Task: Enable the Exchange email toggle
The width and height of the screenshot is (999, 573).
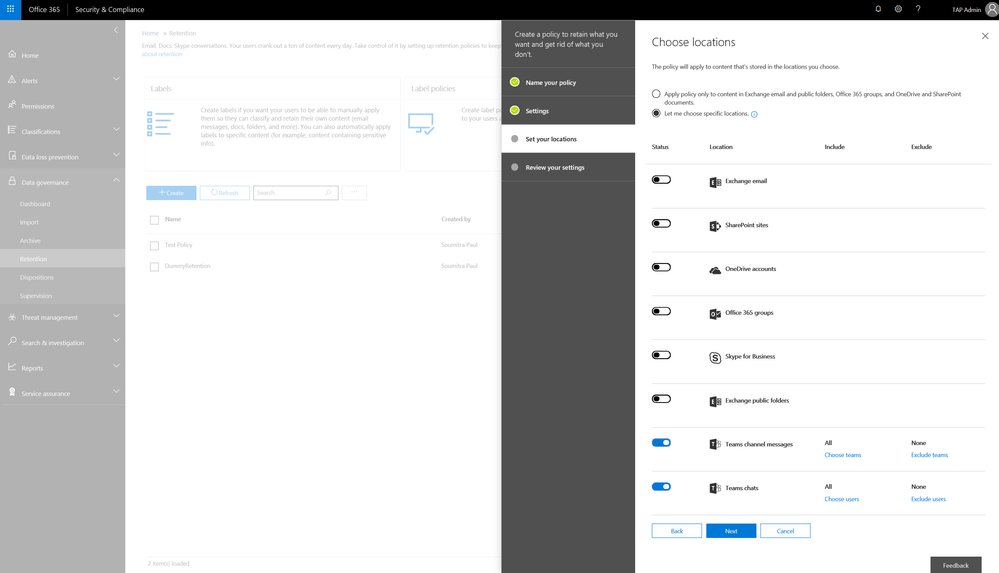Action: 661,180
